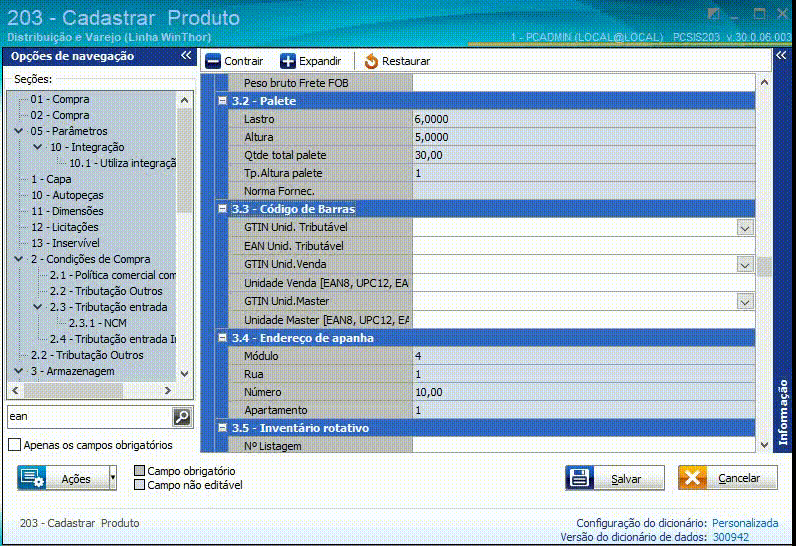Click property grid scroll down arrow
The height and width of the screenshot is (546, 796).
coord(765,445)
